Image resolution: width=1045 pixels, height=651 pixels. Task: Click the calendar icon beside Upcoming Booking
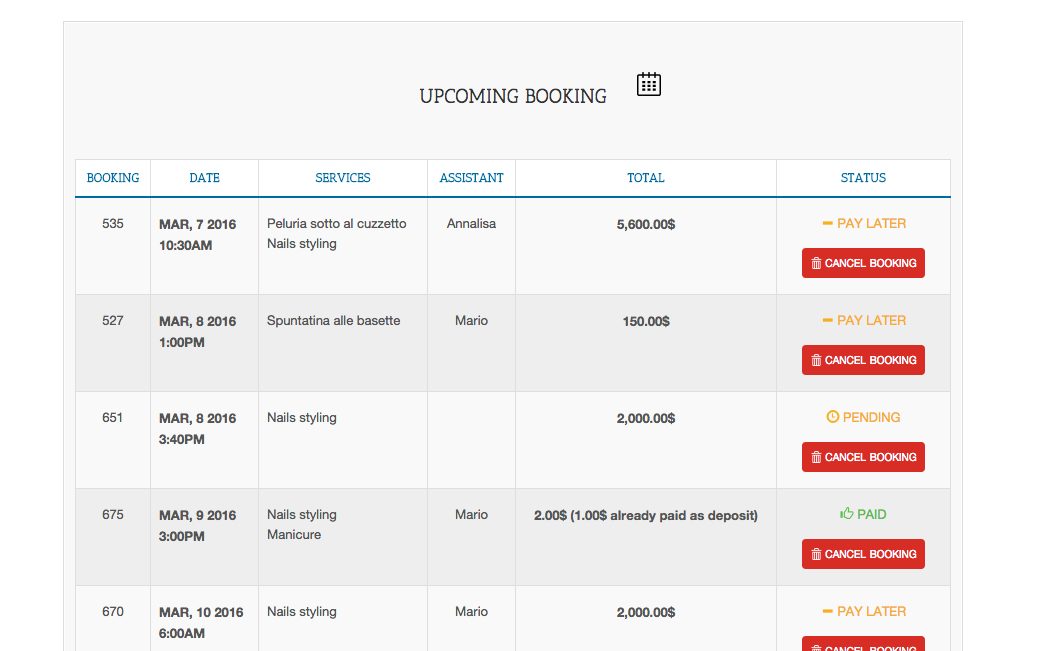(x=649, y=85)
